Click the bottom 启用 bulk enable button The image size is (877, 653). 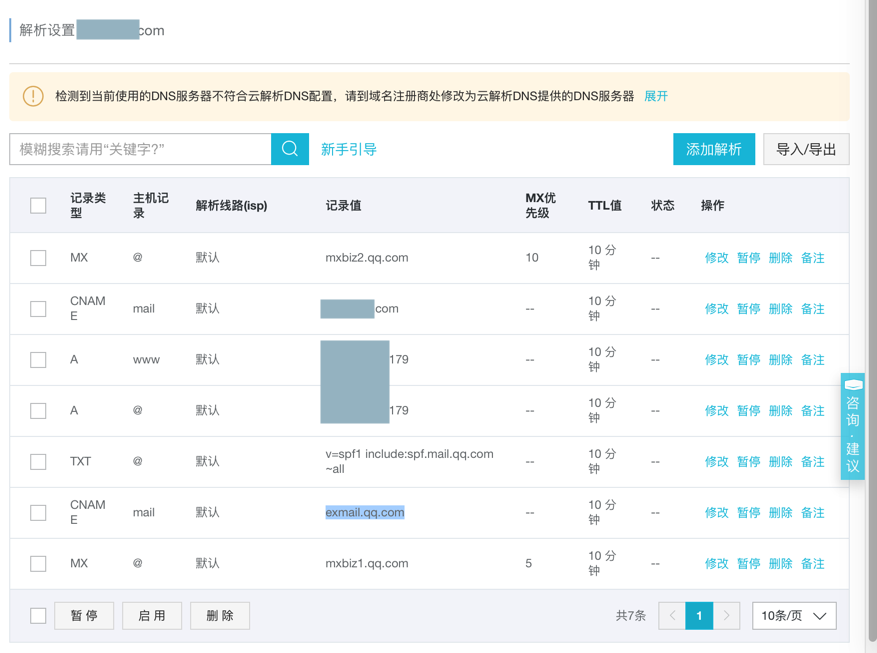point(152,616)
